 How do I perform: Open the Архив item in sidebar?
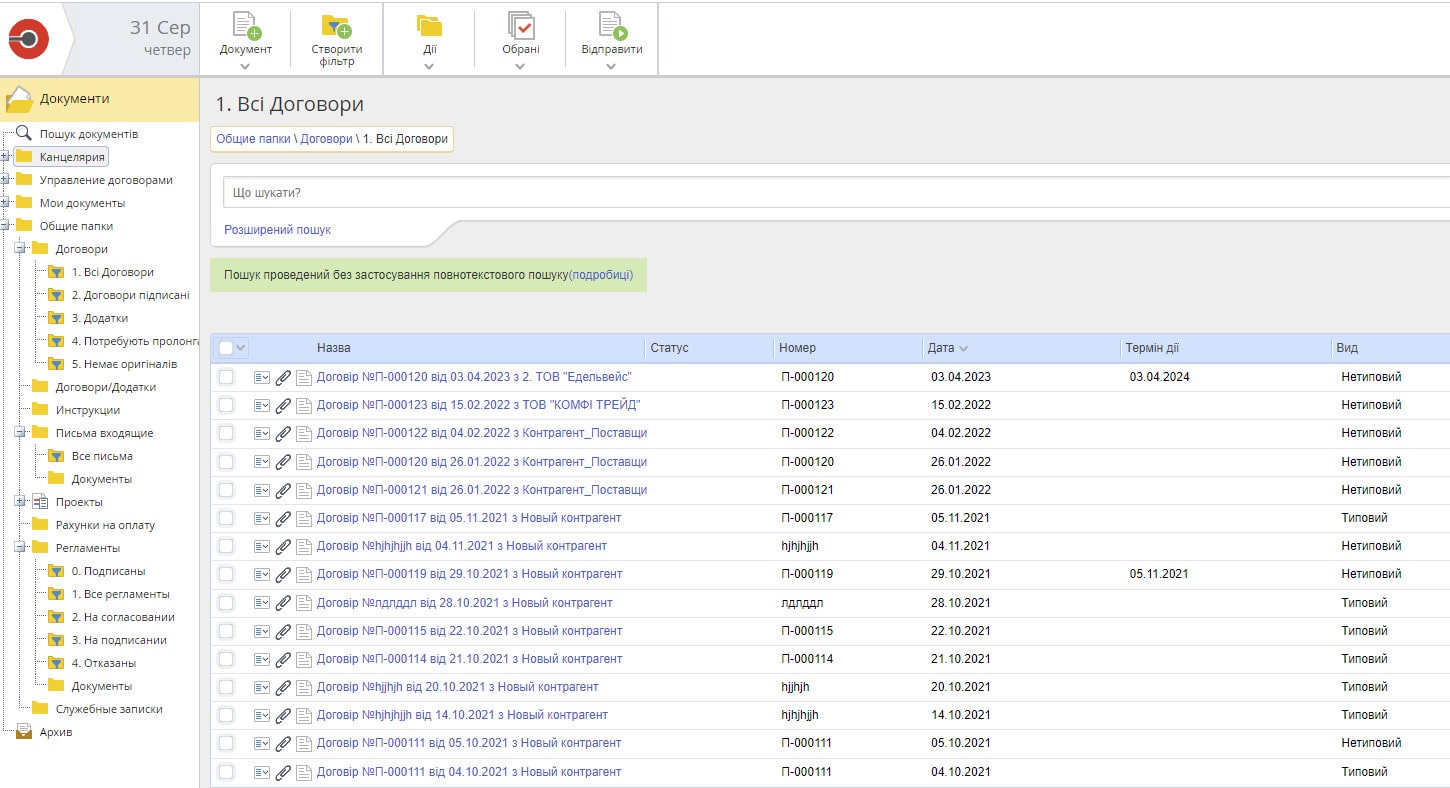tap(55, 732)
